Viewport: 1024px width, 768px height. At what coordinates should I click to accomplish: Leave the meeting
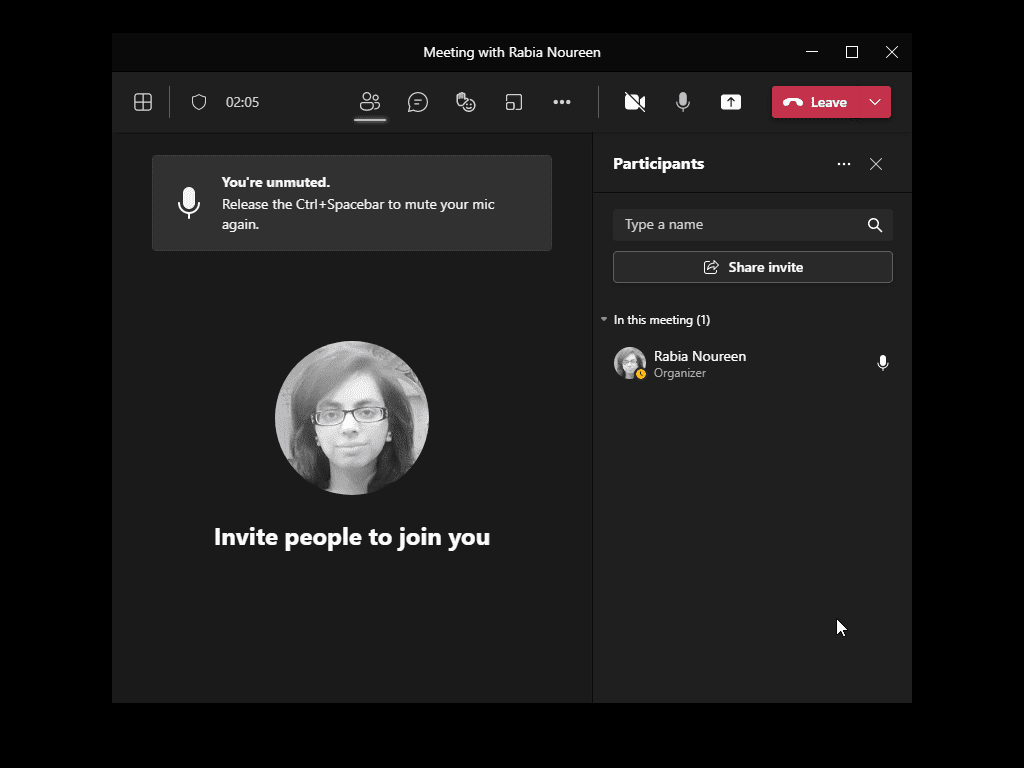click(816, 102)
